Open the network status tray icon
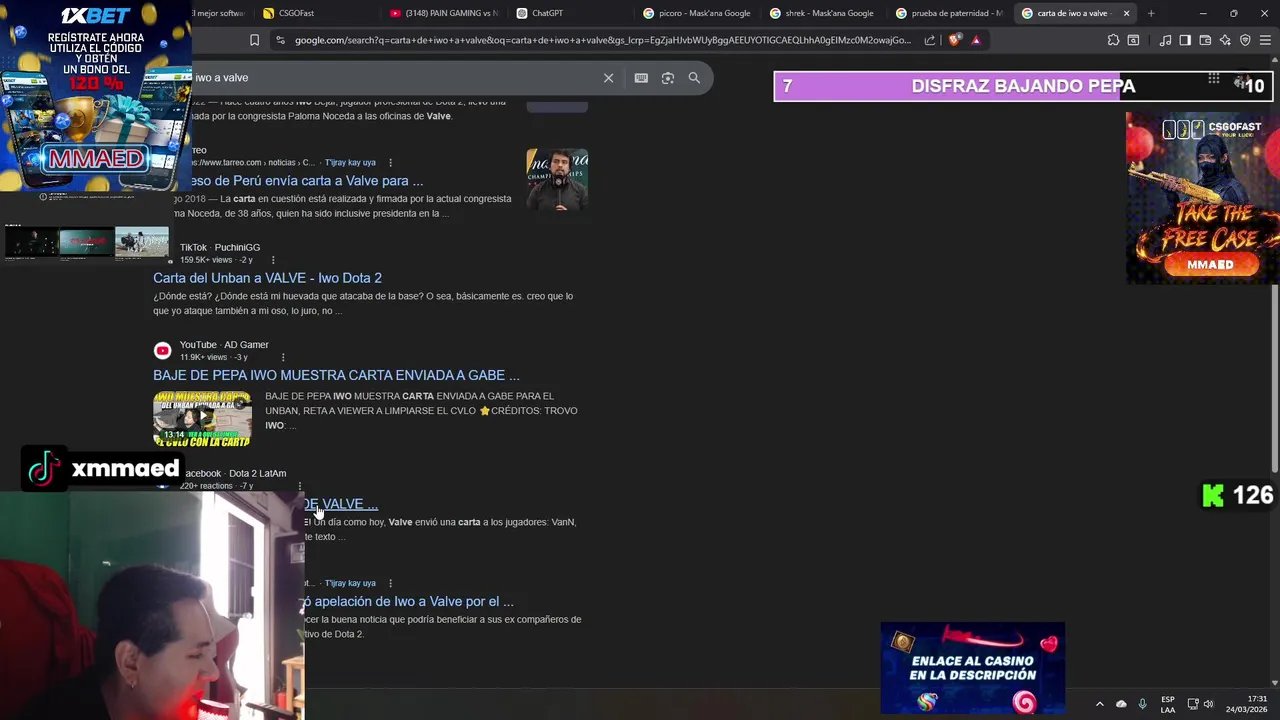 [1193, 704]
